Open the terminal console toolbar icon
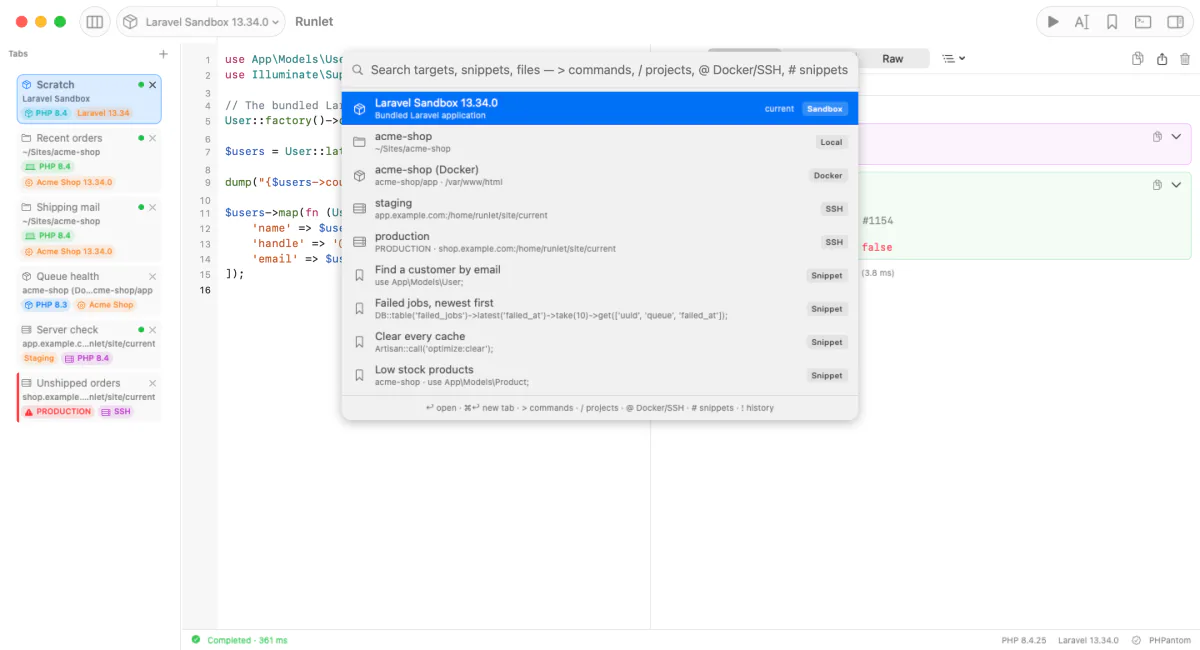Viewport: 1200px width, 650px height. pos(1143,21)
